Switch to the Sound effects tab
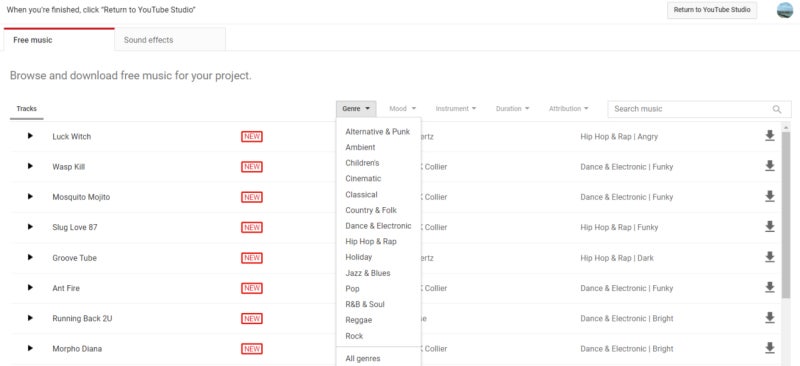The width and height of the screenshot is (800, 366). coord(170,40)
